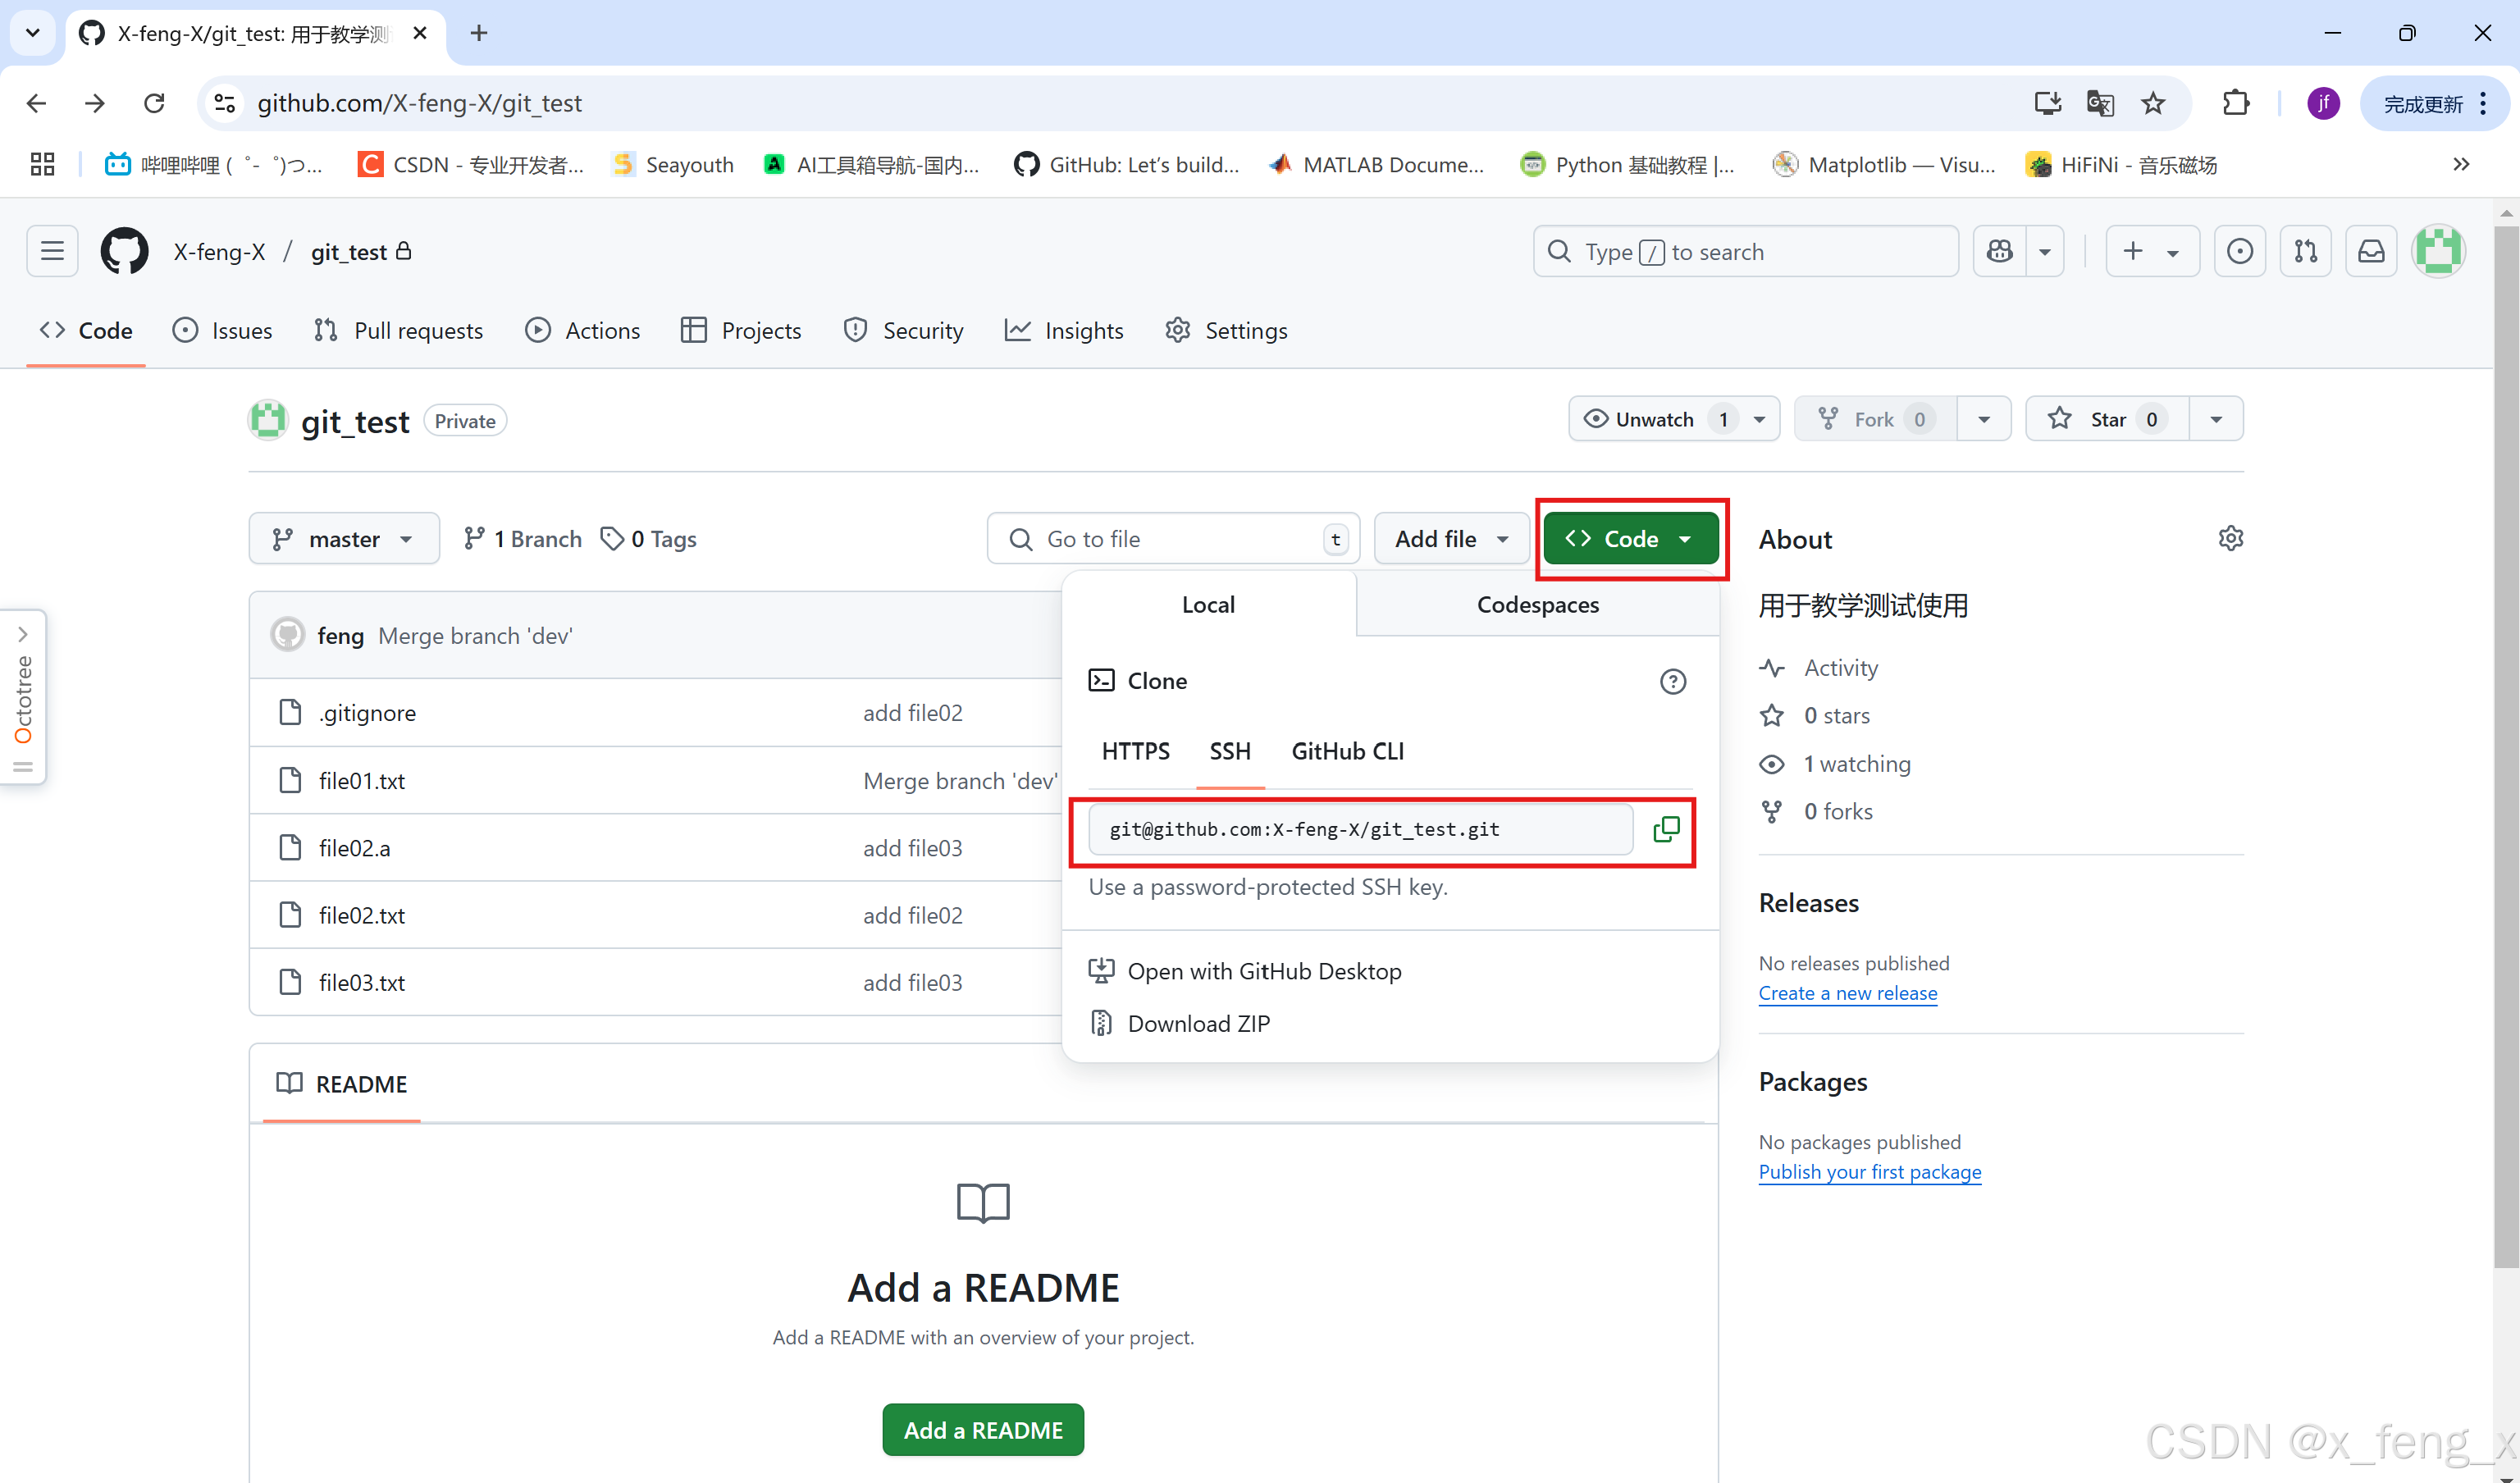Expand the Add file dropdown
The width and height of the screenshot is (2520, 1483).
[1451, 539]
